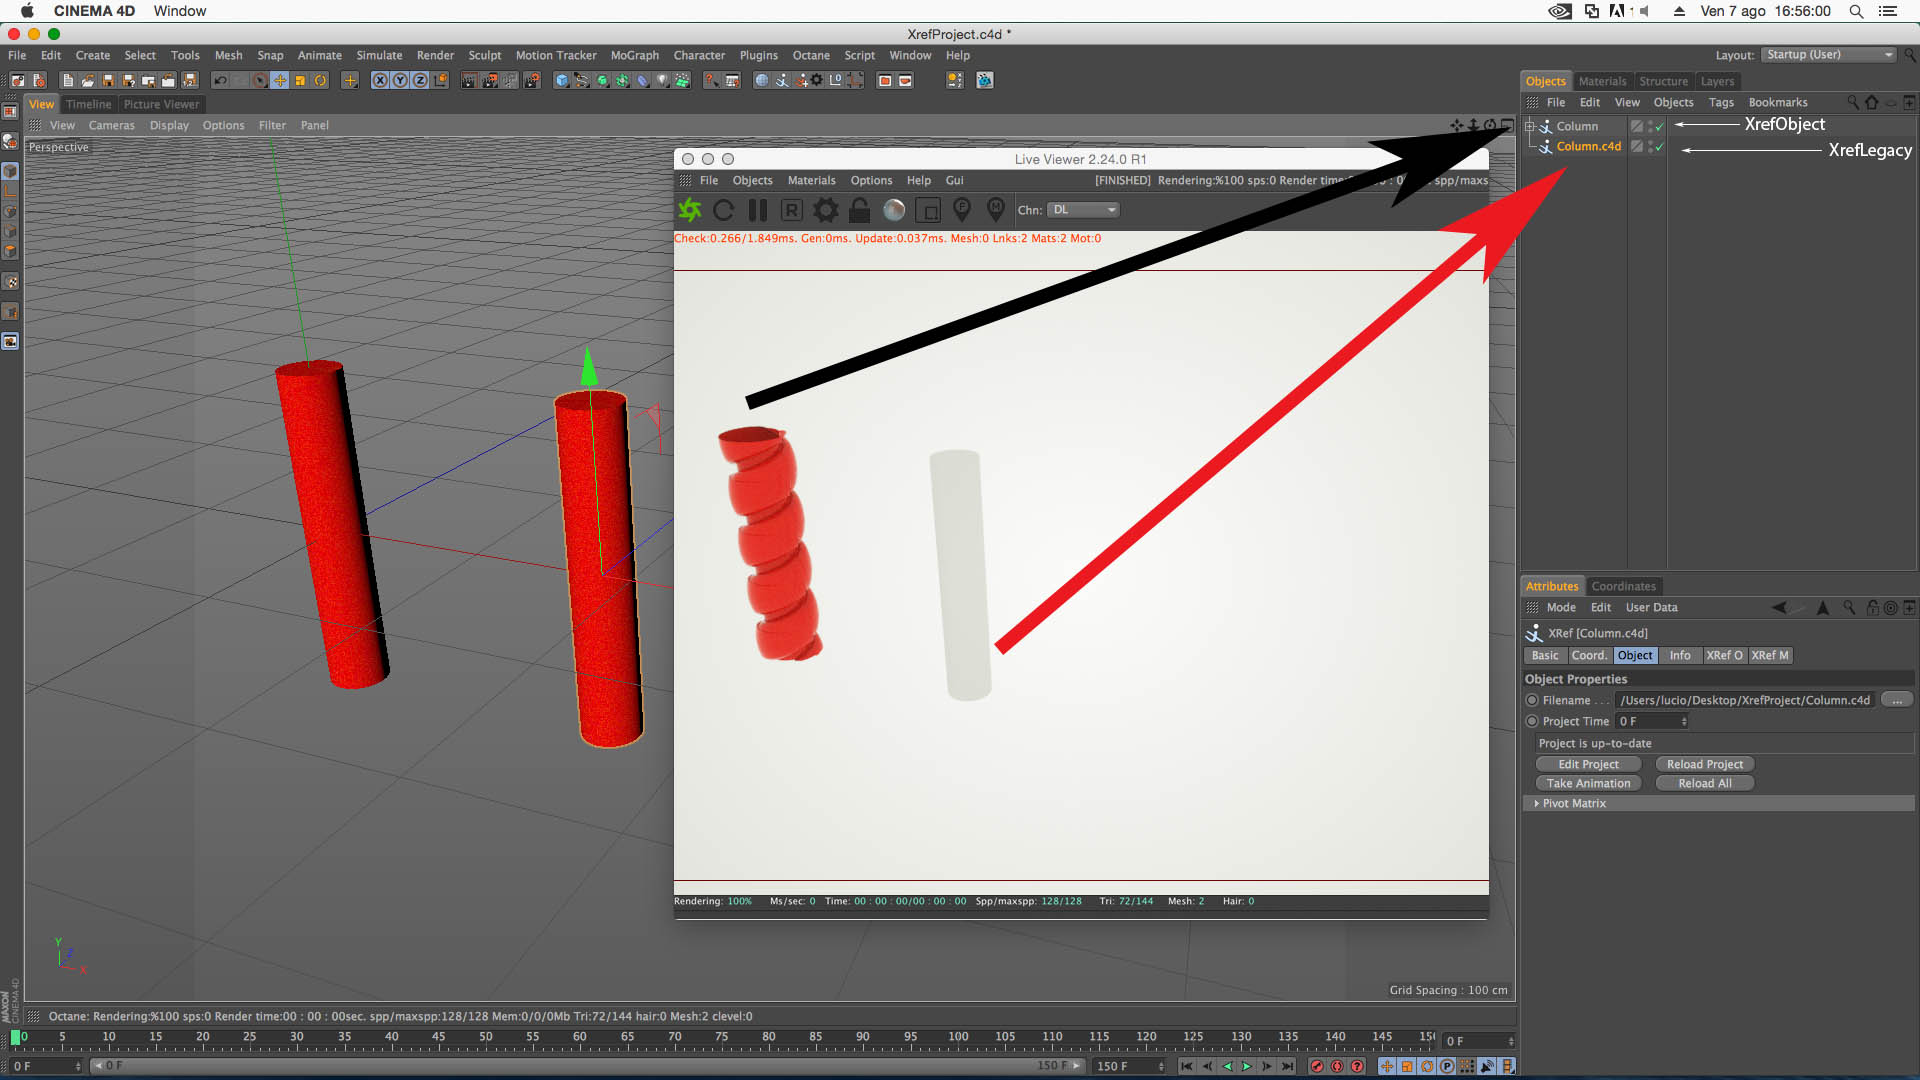Pause rendering in Live Viewer

coord(758,210)
